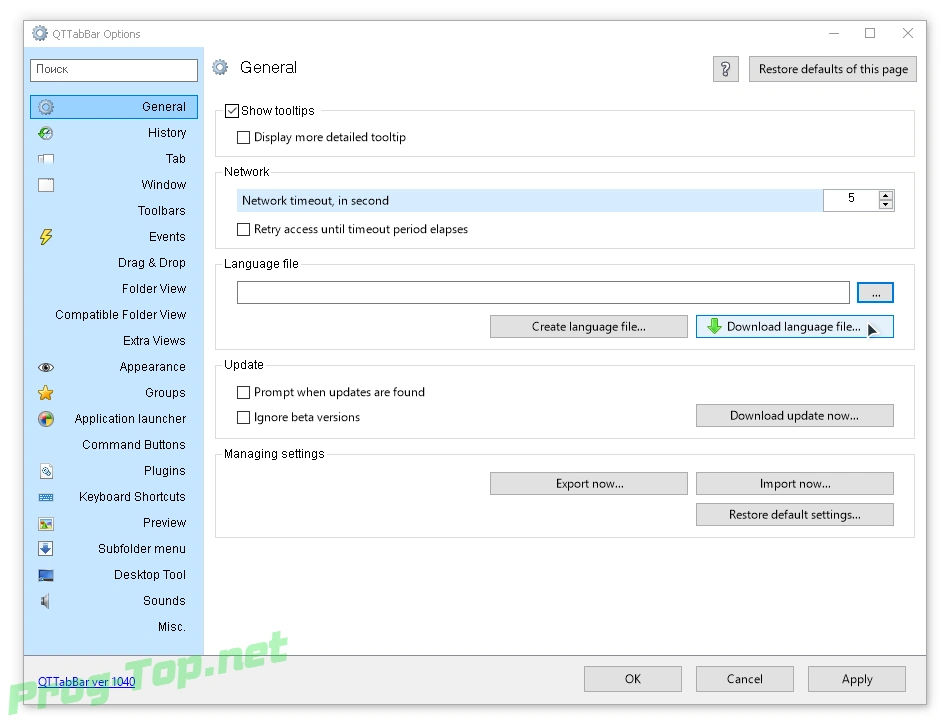Check Ignore beta versions option
This screenshot has width=950, height=725.
(x=244, y=417)
